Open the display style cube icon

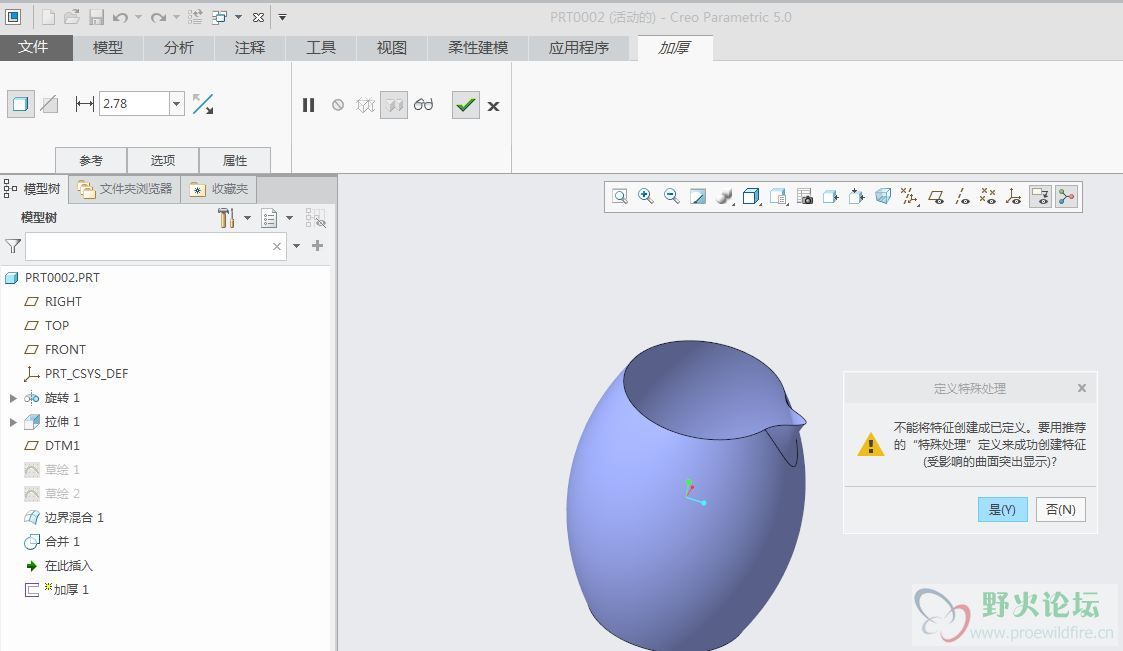751,196
